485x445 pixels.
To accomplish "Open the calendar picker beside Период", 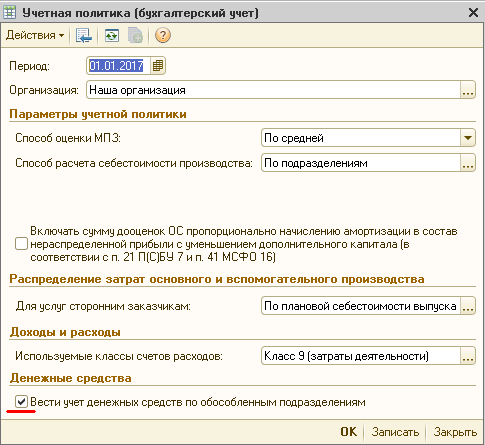I will pyautogui.click(x=158, y=66).
